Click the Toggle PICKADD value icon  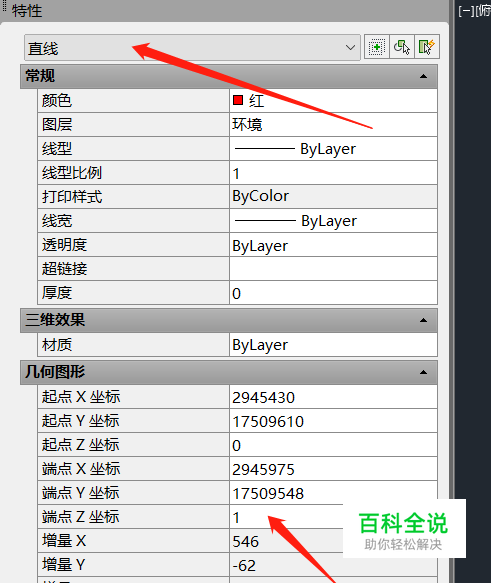[x=377, y=47]
